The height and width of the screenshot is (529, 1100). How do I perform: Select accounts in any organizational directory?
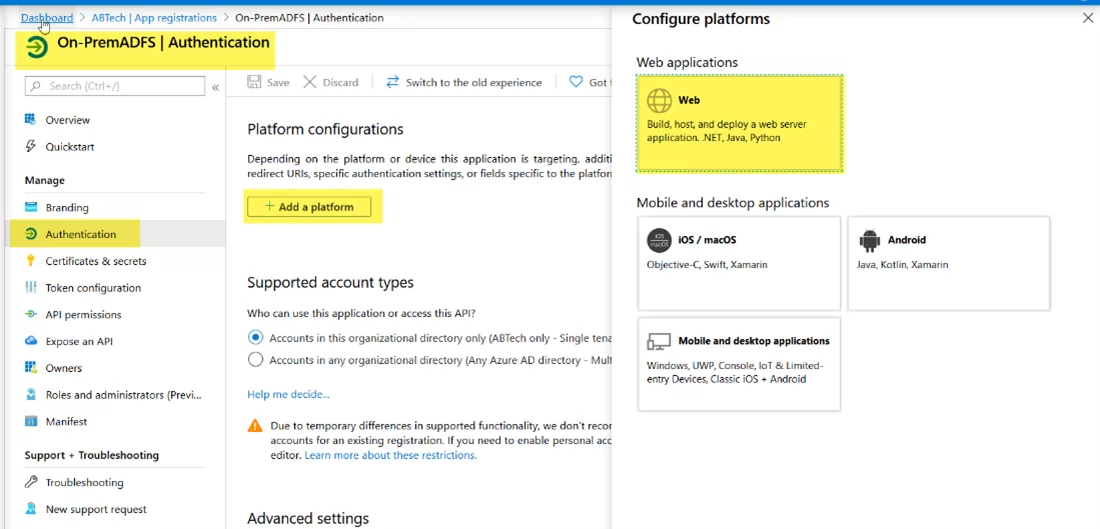(256, 360)
